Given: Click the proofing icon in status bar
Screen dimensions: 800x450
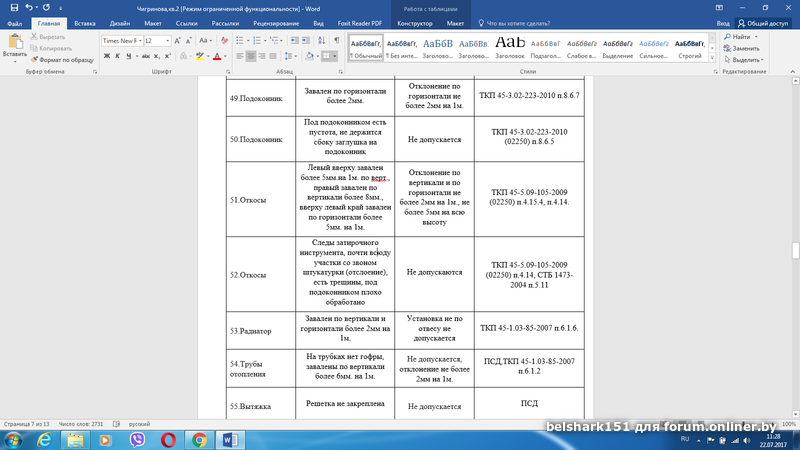Looking at the screenshot, I should 116,424.
